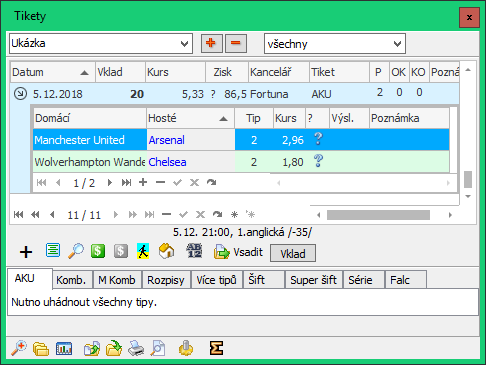Sort by the Datum column header

tap(53, 72)
